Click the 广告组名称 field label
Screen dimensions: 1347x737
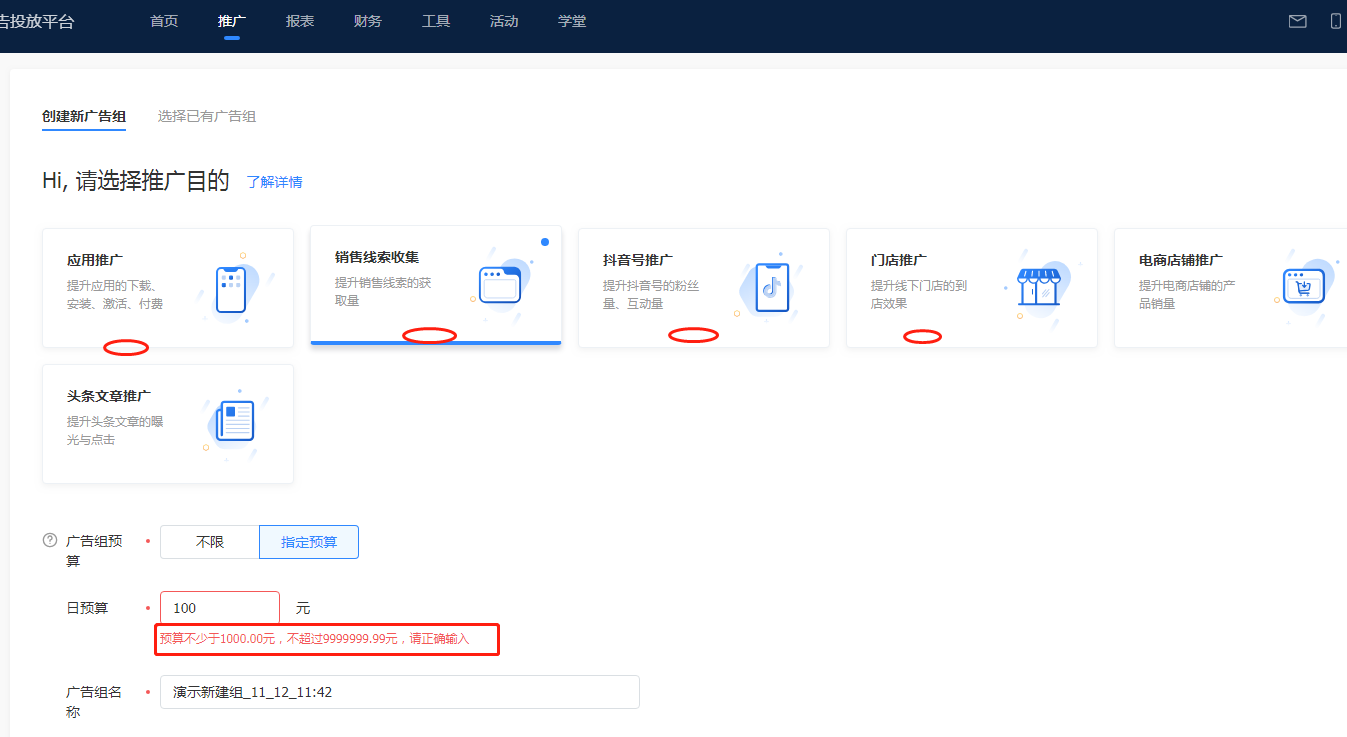(94, 702)
